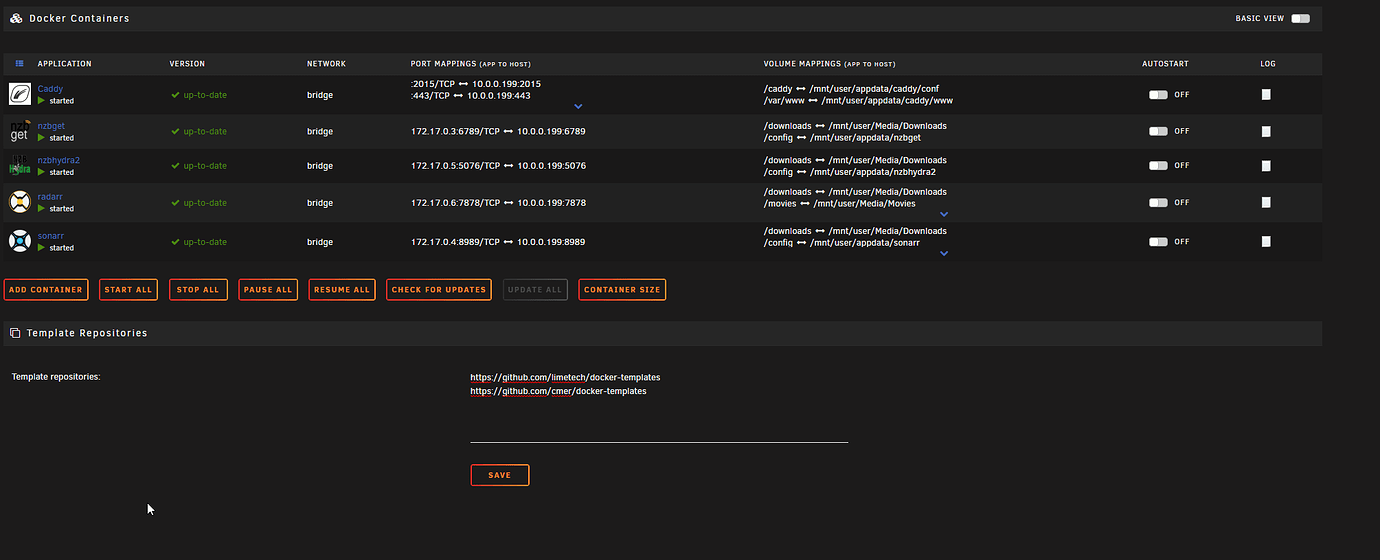Click the Container Size button
This screenshot has width=1380, height=560.
coord(622,290)
